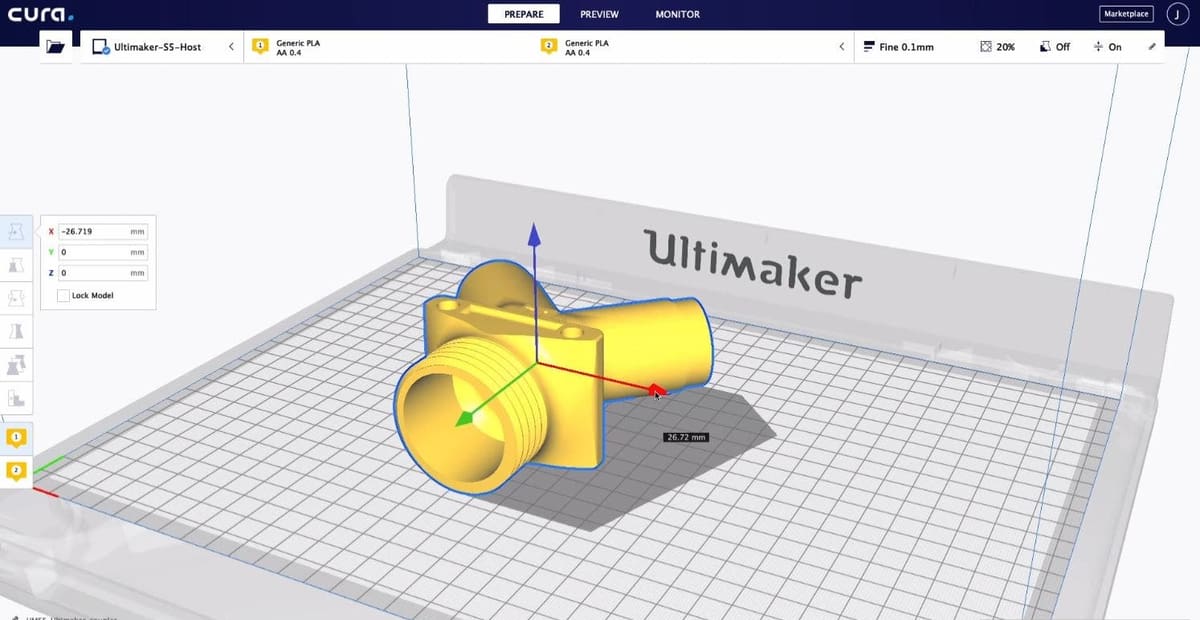The width and height of the screenshot is (1200, 620).
Task: Open the account avatar J
Action: click(x=1177, y=14)
